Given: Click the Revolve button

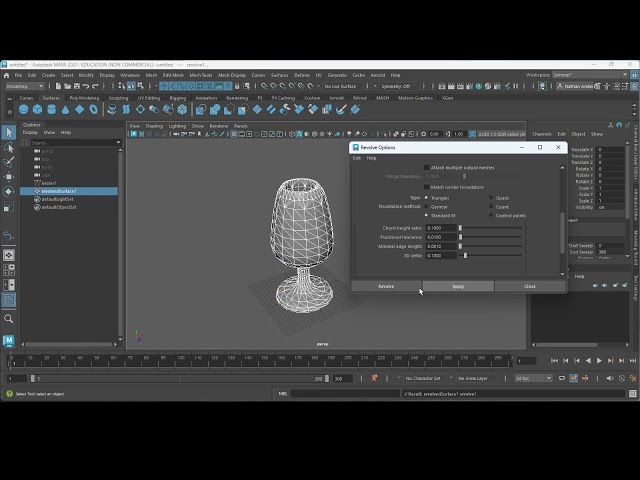Looking at the screenshot, I should (x=386, y=286).
